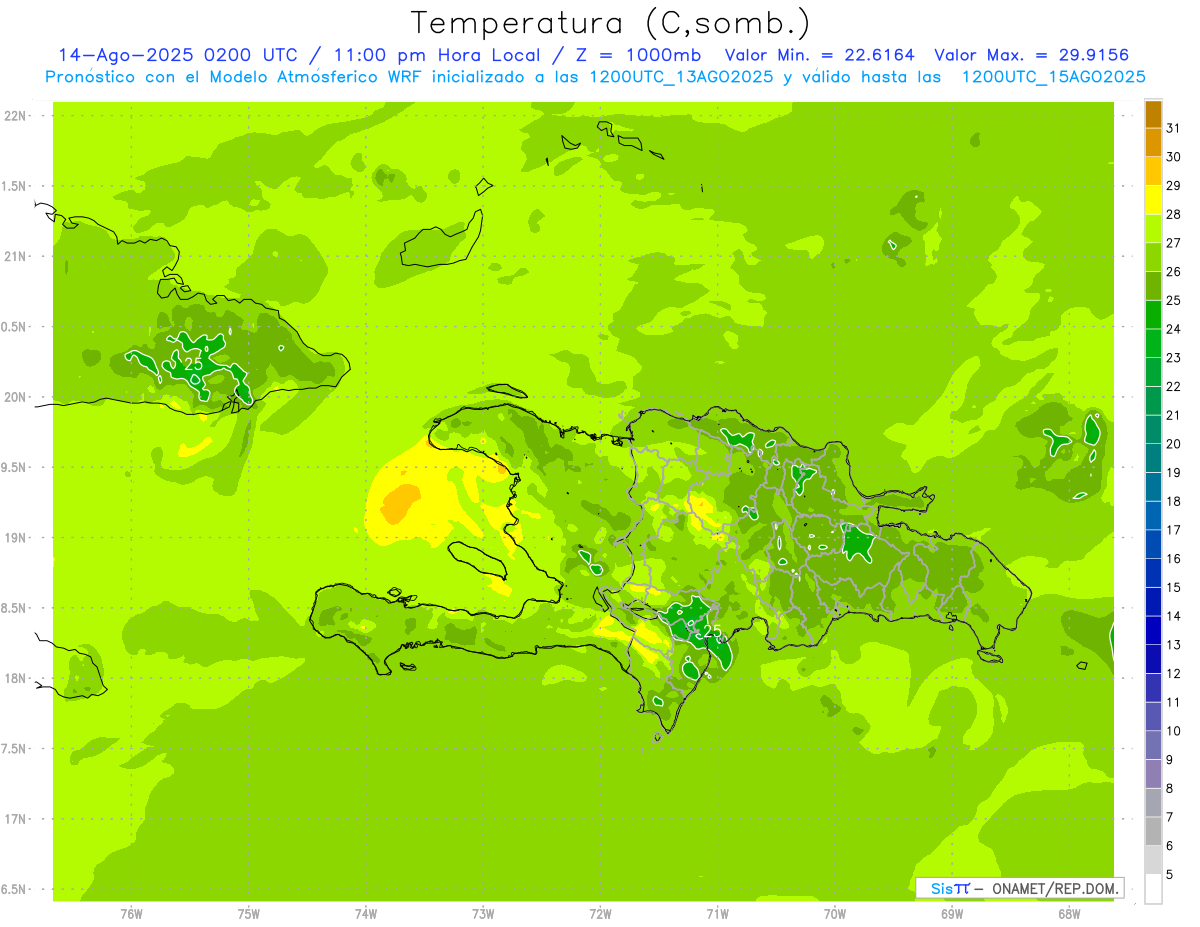The image size is (1200, 927).
Task: Pick the gray swatch between 6 and 7
Action: [1153, 831]
